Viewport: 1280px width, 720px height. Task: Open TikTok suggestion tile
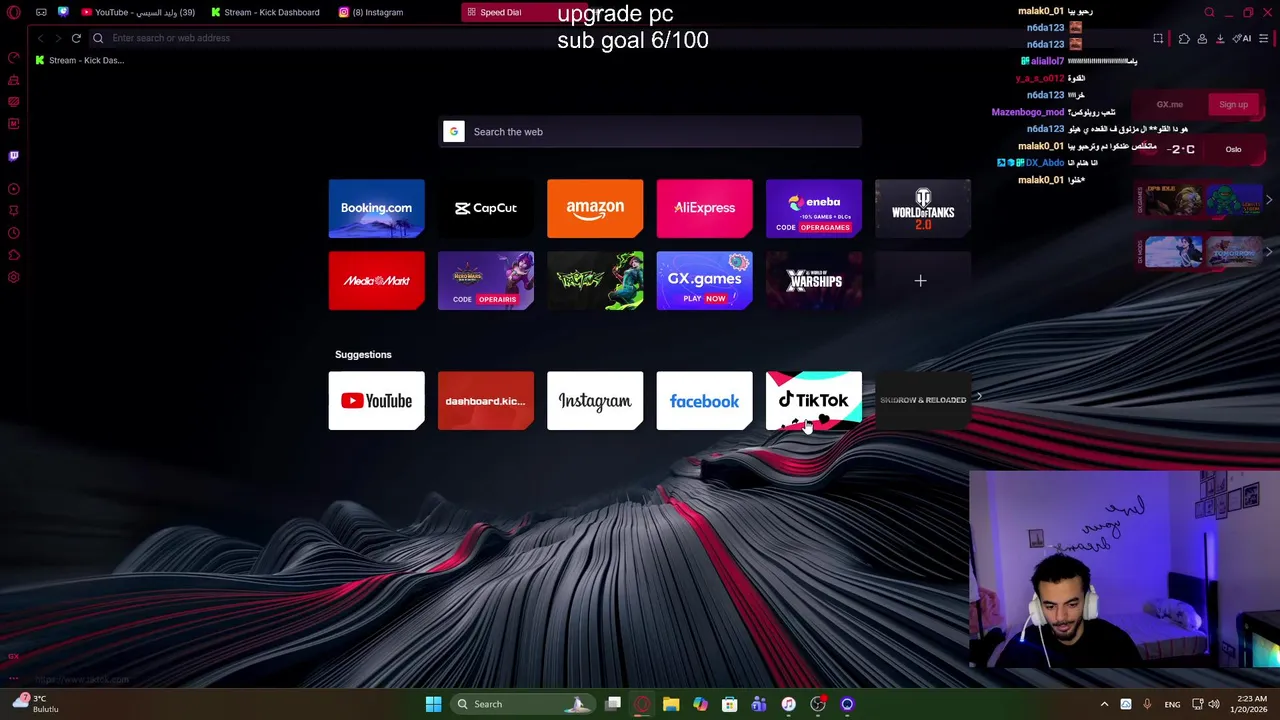tap(813, 401)
